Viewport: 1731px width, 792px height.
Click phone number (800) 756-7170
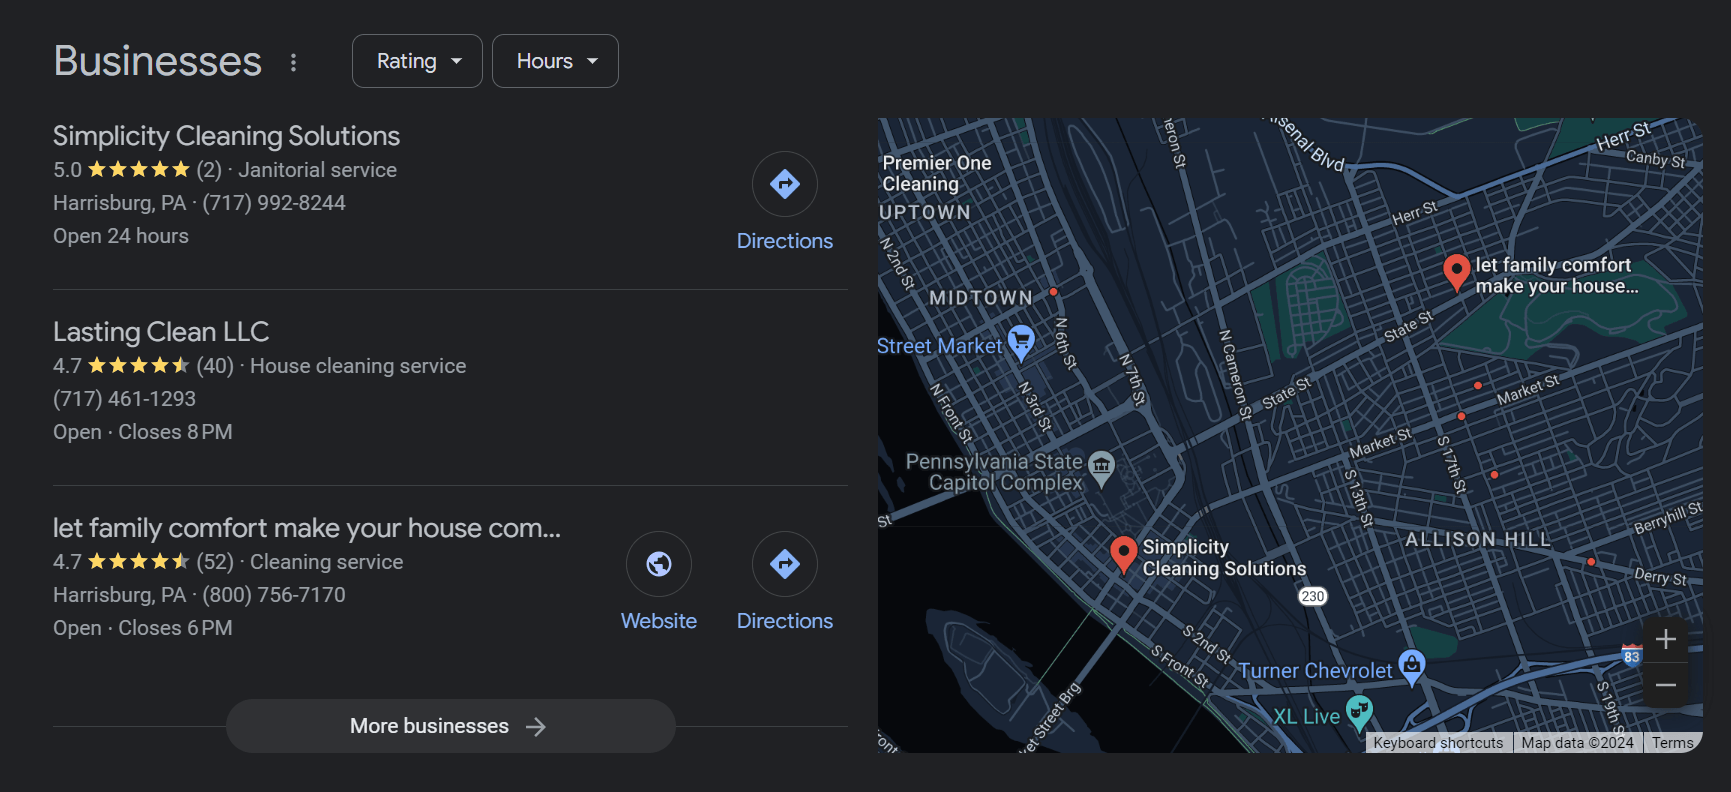pyautogui.click(x=274, y=595)
